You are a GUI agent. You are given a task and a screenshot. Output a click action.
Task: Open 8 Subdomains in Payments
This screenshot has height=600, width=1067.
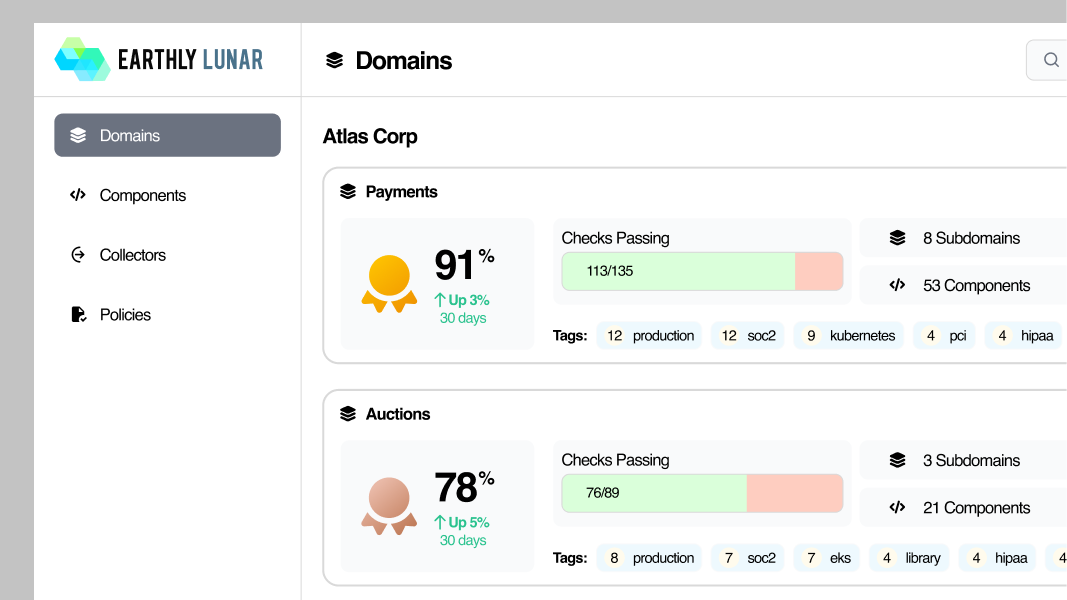(971, 238)
